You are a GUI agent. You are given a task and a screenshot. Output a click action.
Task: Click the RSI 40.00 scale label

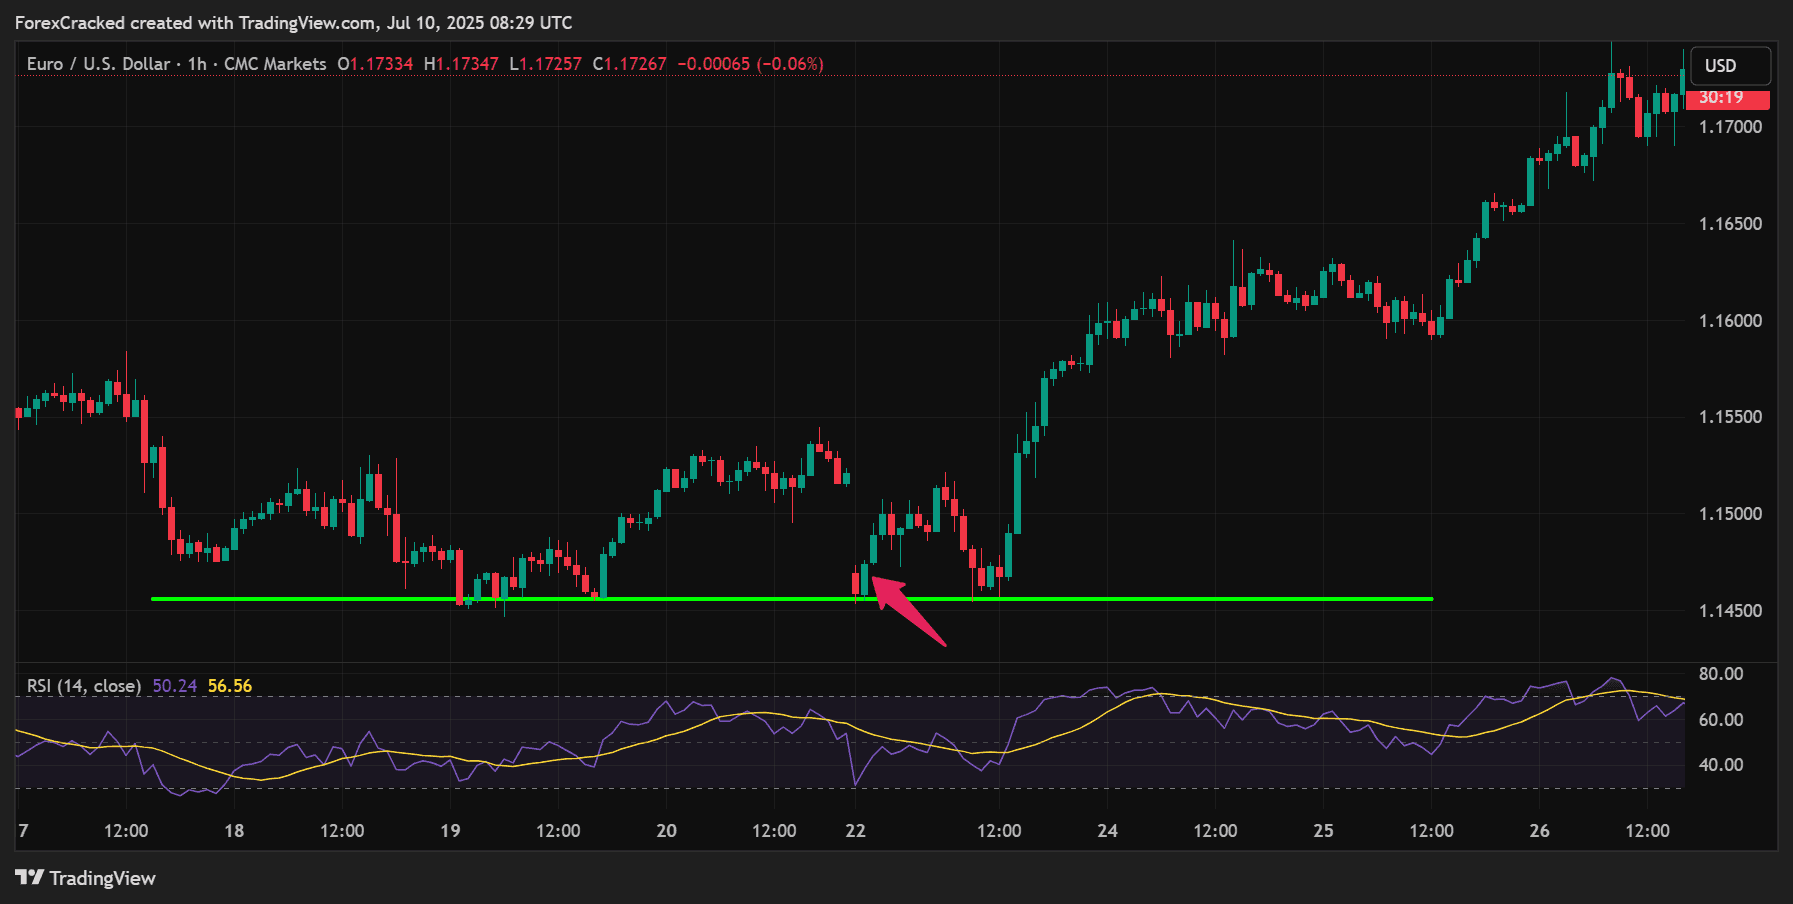point(1720,765)
